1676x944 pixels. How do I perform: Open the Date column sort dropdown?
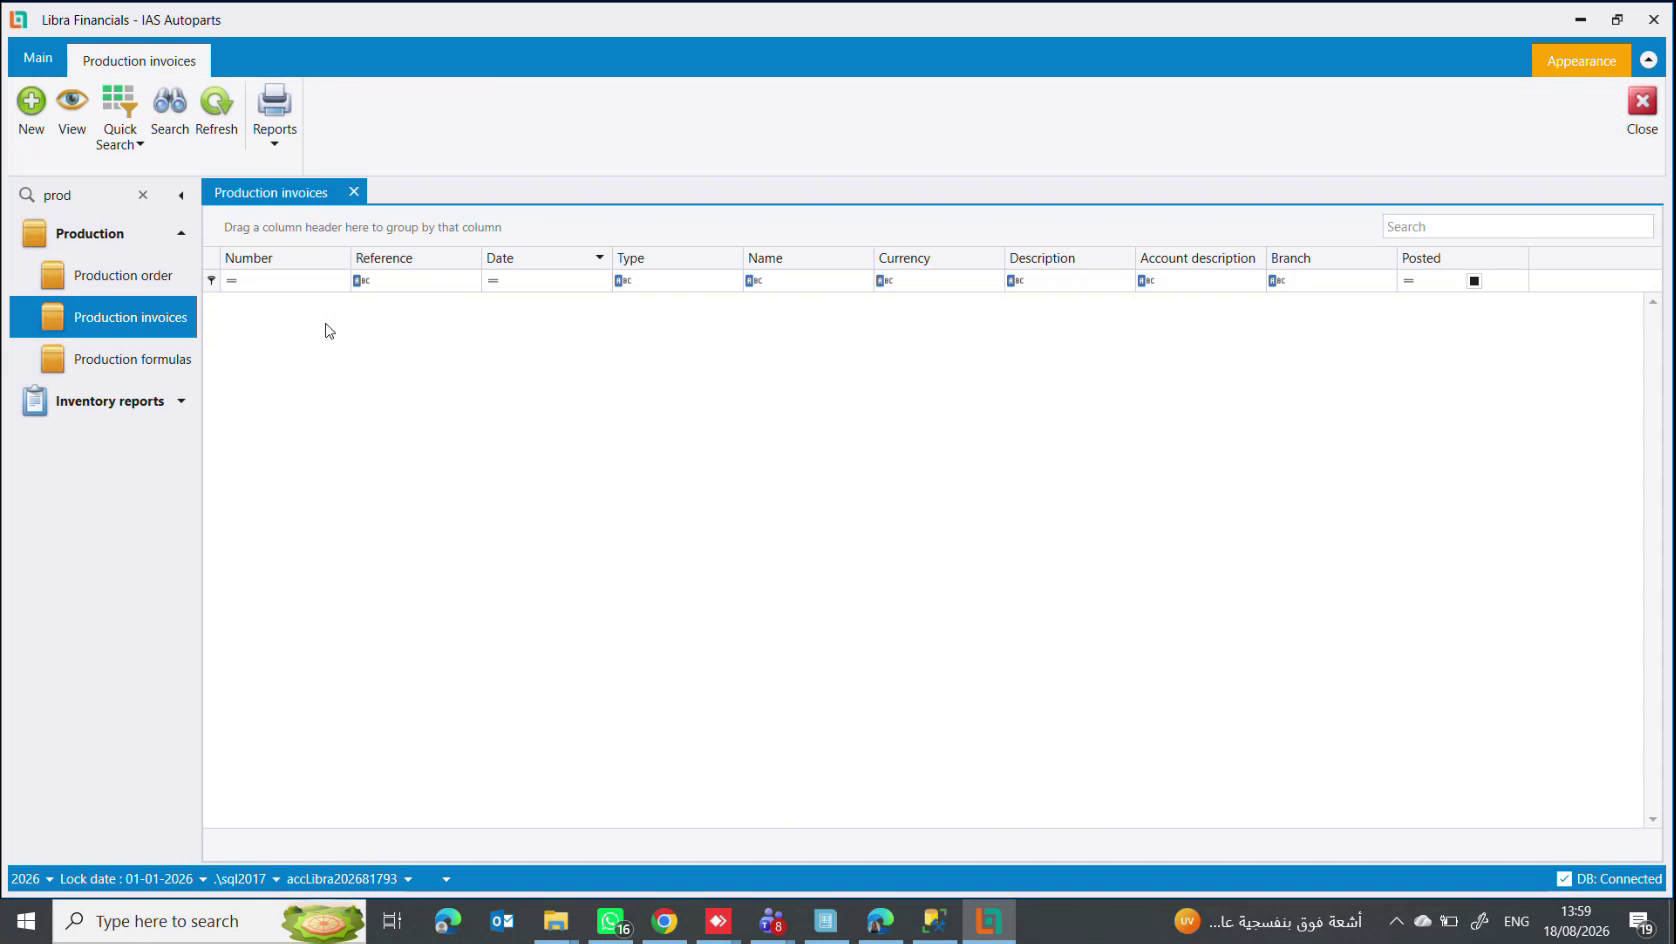coord(600,258)
